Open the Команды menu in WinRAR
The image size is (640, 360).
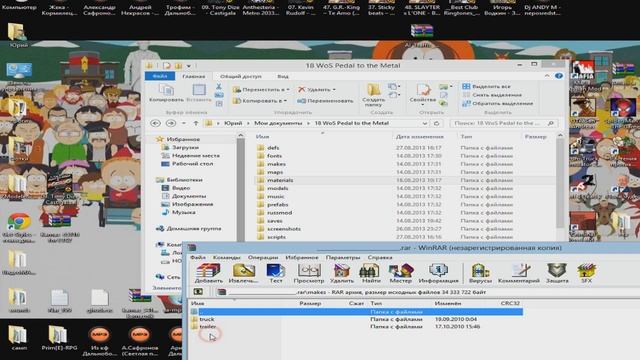pos(227,257)
